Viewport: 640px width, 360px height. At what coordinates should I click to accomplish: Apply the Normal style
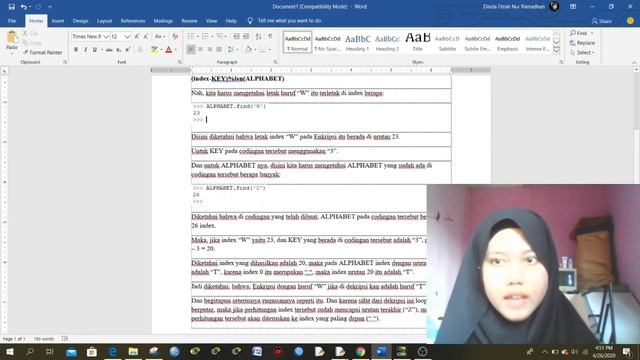(297, 42)
